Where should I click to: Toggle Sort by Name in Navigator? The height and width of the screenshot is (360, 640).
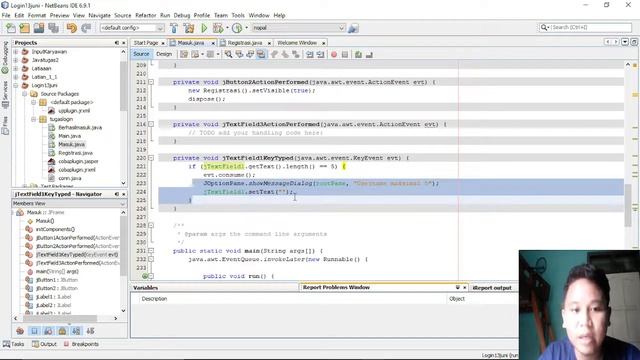pos(76,331)
